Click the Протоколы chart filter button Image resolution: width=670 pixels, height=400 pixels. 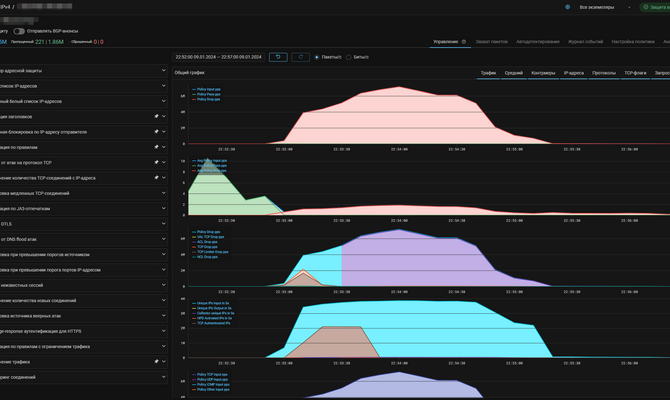click(x=604, y=73)
